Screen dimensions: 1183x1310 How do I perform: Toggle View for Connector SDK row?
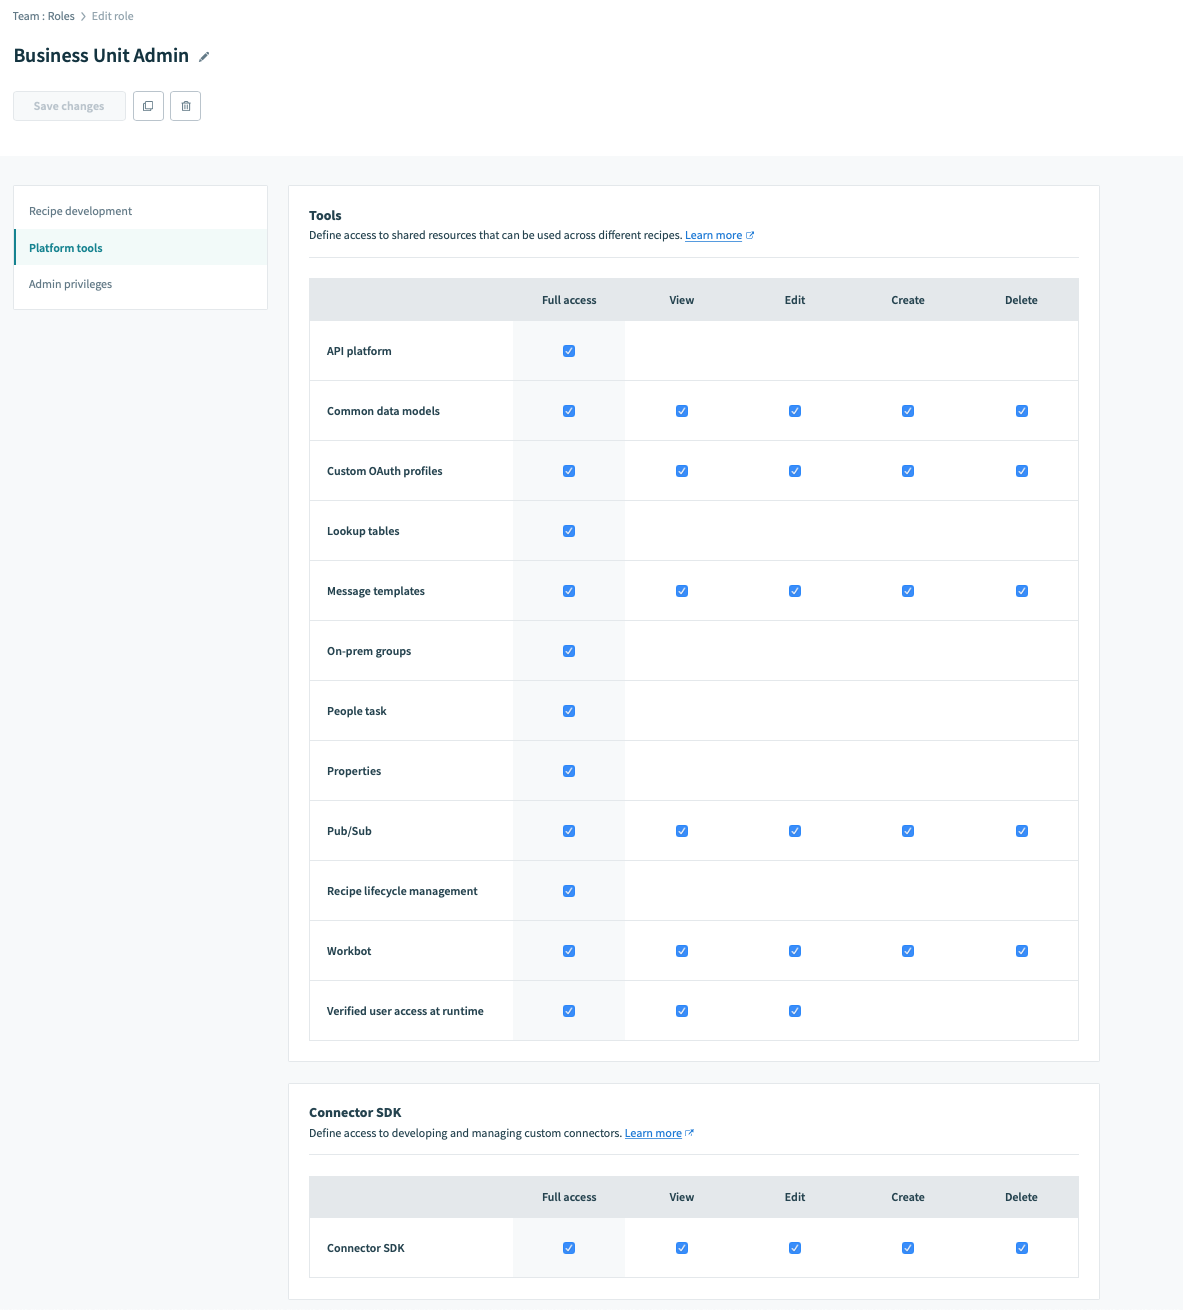[x=682, y=1248]
